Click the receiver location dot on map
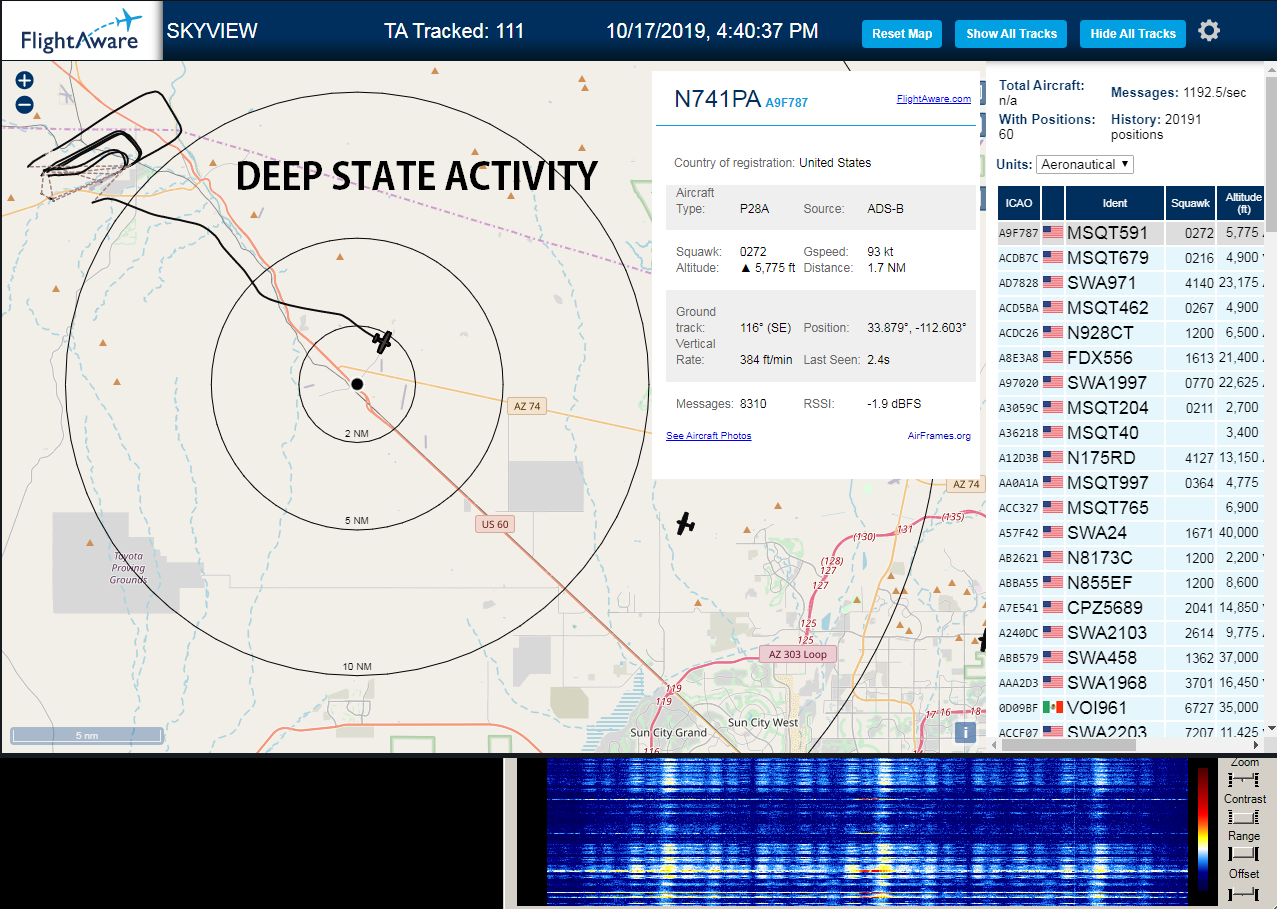The height and width of the screenshot is (909, 1277). (x=357, y=383)
